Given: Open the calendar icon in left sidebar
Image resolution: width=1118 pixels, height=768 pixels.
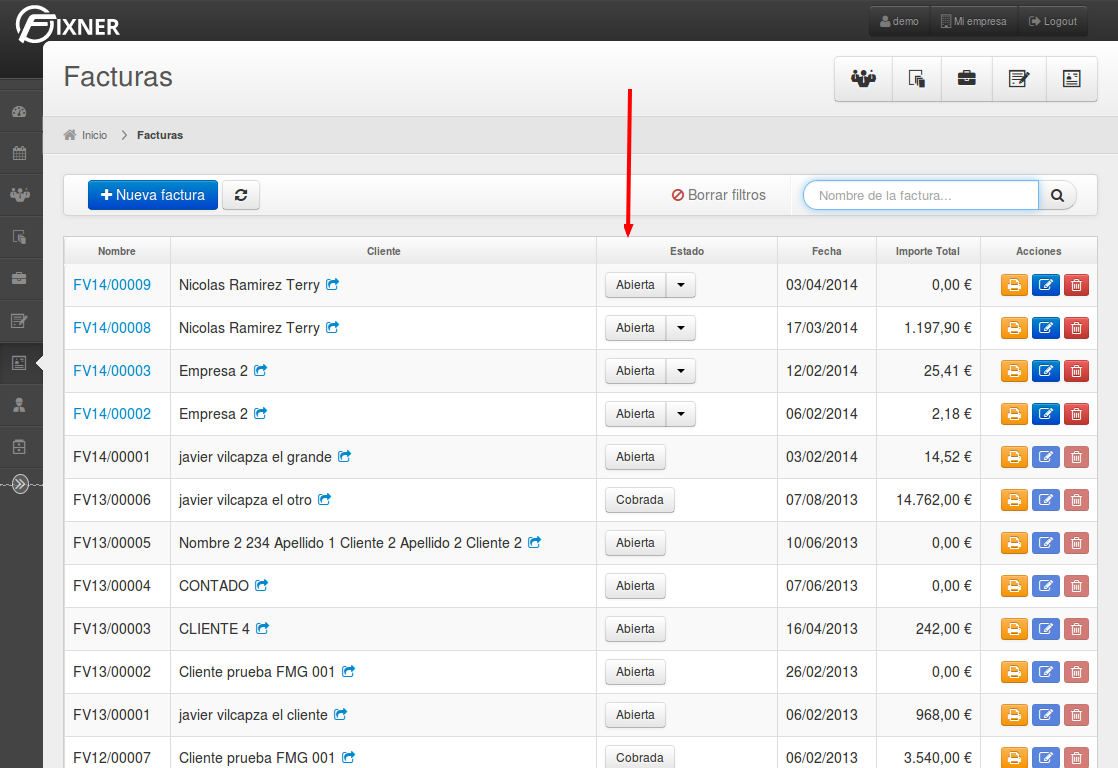Looking at the screenshot, I should pyautogui.click(x=19, y=153).
